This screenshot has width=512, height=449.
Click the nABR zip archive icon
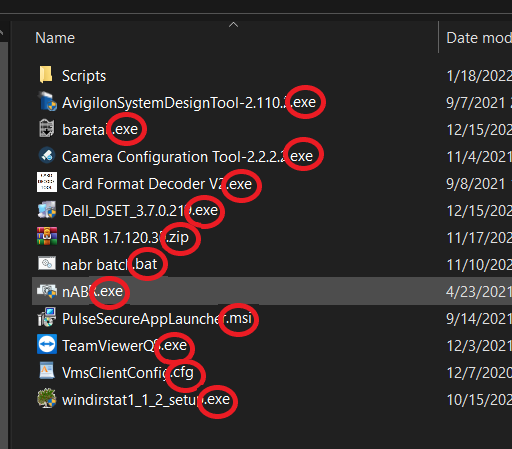click(47, 236)
